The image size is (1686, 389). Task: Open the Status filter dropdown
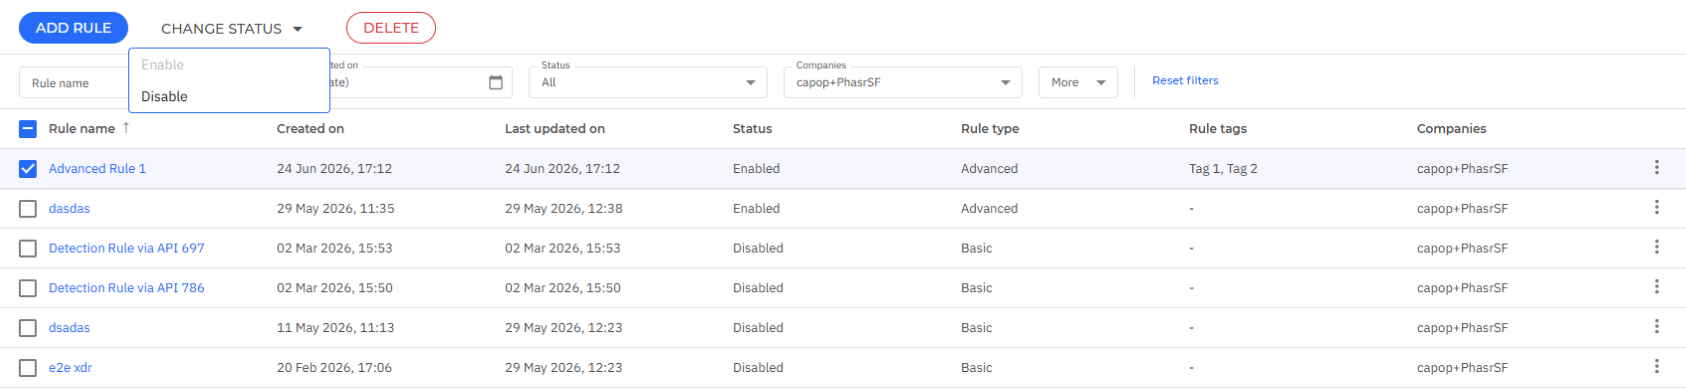point(648,82)
